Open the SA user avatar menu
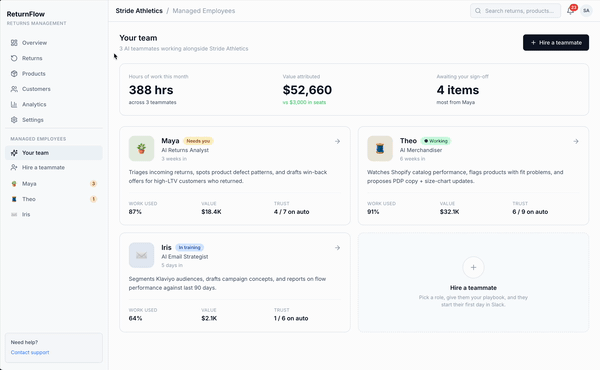 (586, 11)
